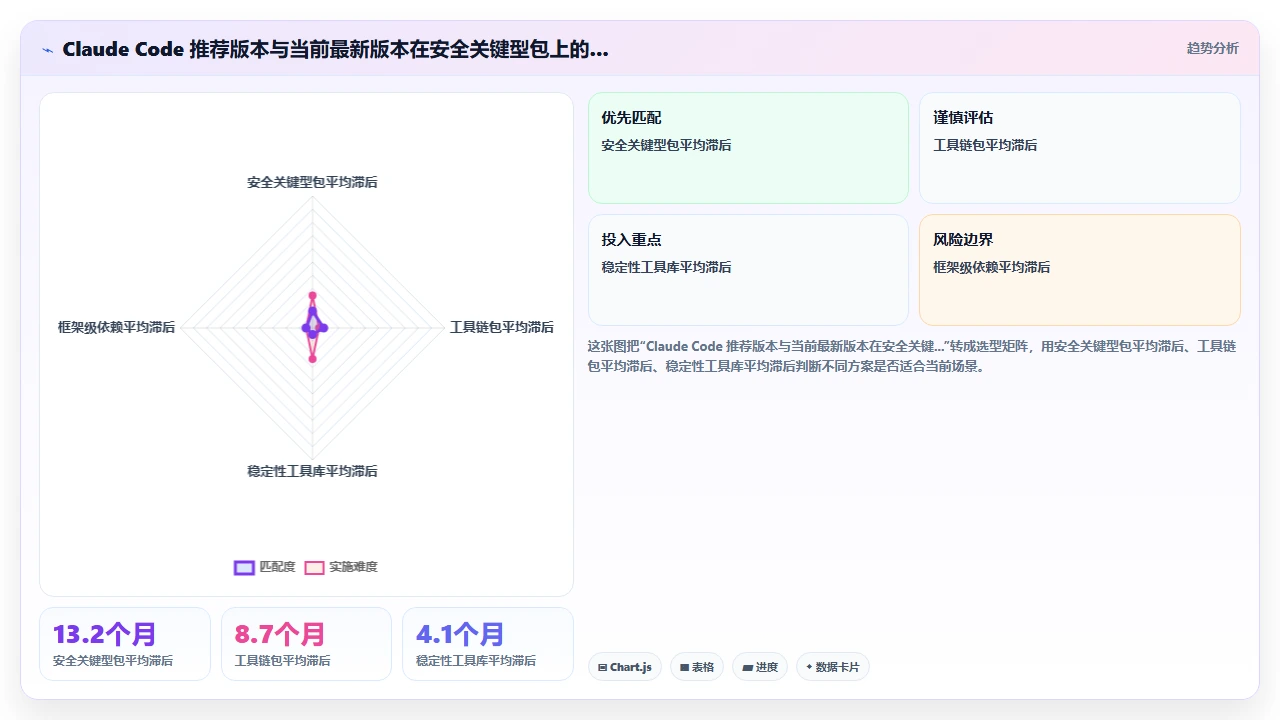Toggle the 匹配度 legend swatch

[x=244, y=567]
